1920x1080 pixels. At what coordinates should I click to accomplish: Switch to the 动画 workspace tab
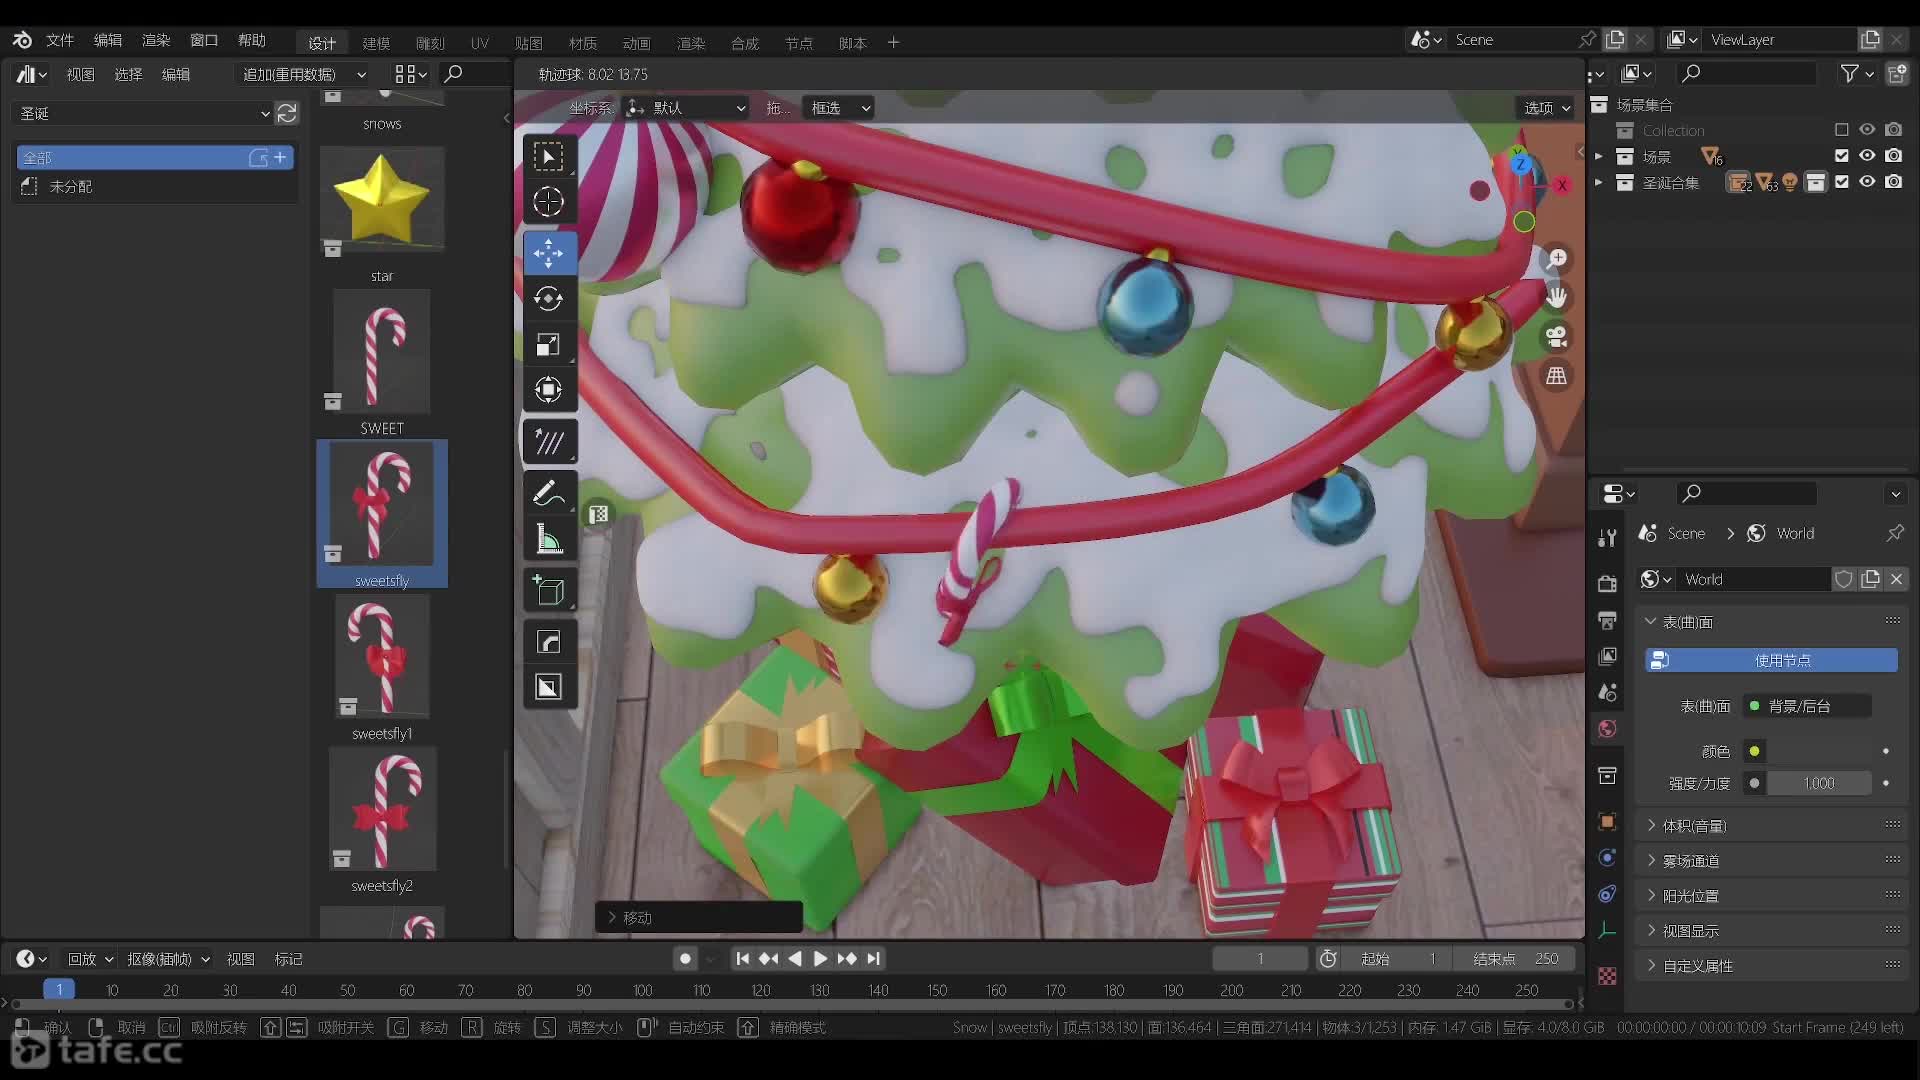pos(636,43)
